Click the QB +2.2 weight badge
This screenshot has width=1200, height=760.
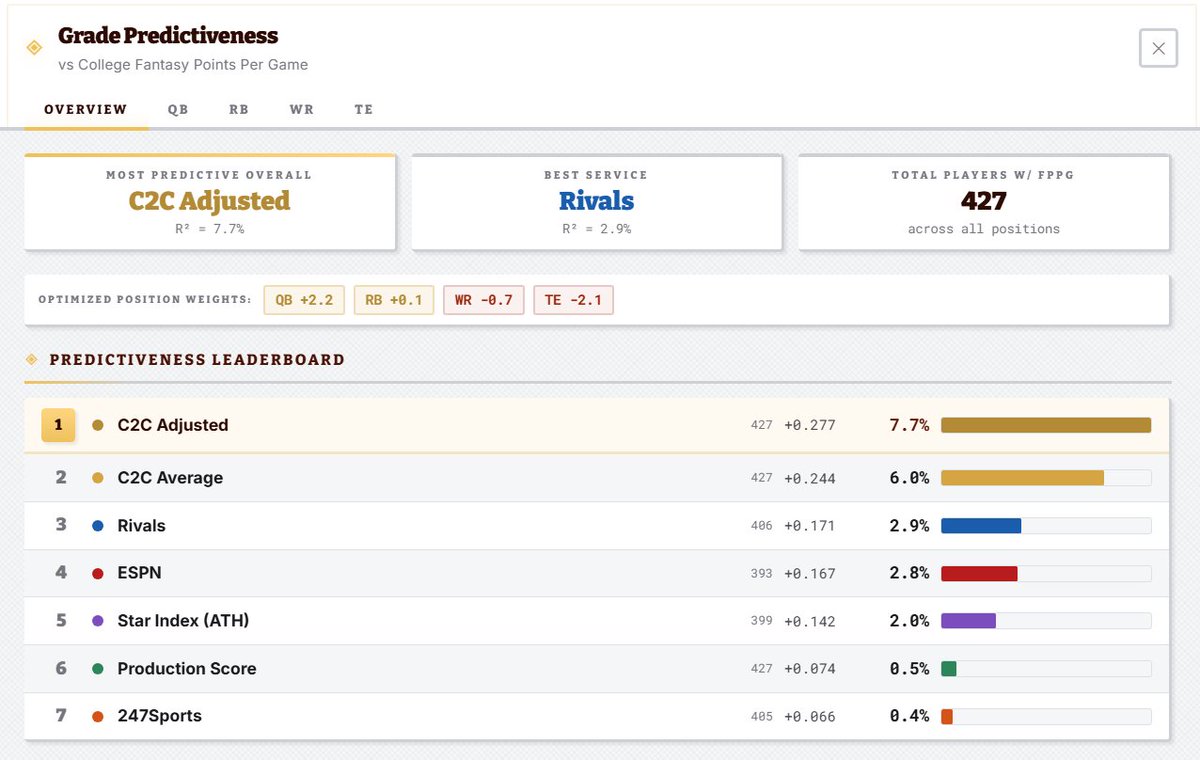point(304,300)
